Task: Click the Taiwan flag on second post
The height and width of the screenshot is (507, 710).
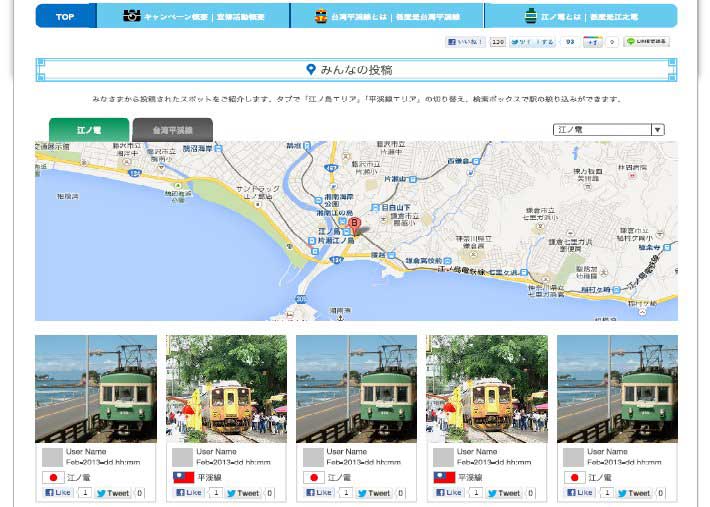Action: [x=183, y=478]
